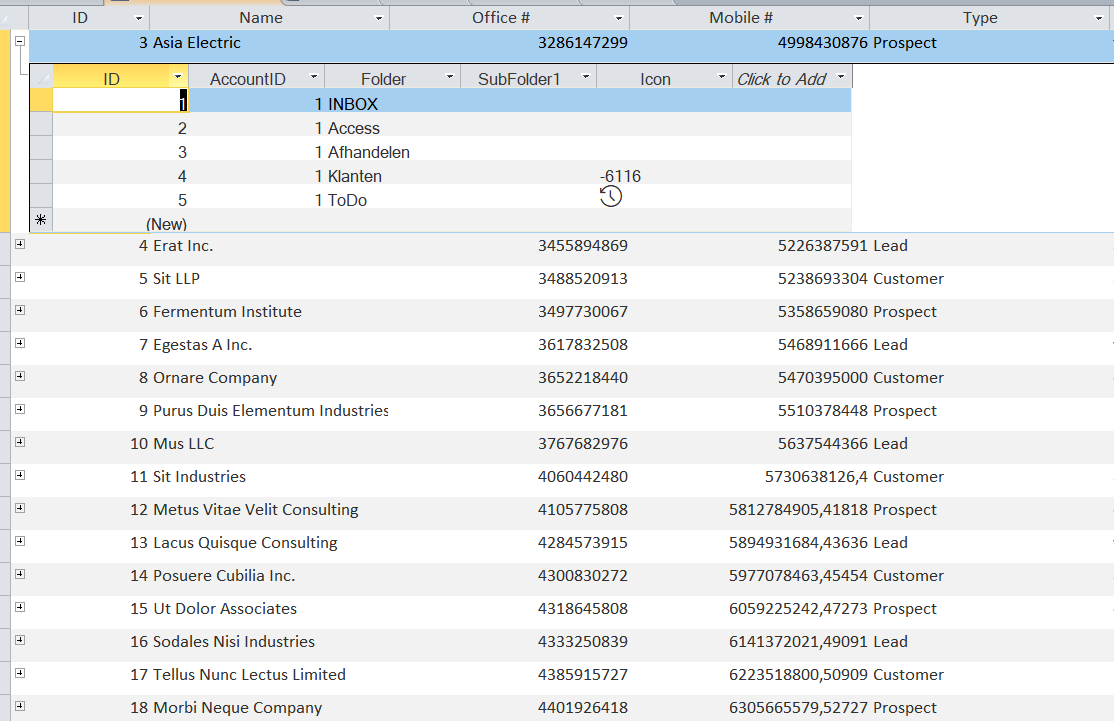Open the Mobile # column filter dropdown
Image resolution: width=1114 pixels, height=721 pixels.
(x=858, y=18)
